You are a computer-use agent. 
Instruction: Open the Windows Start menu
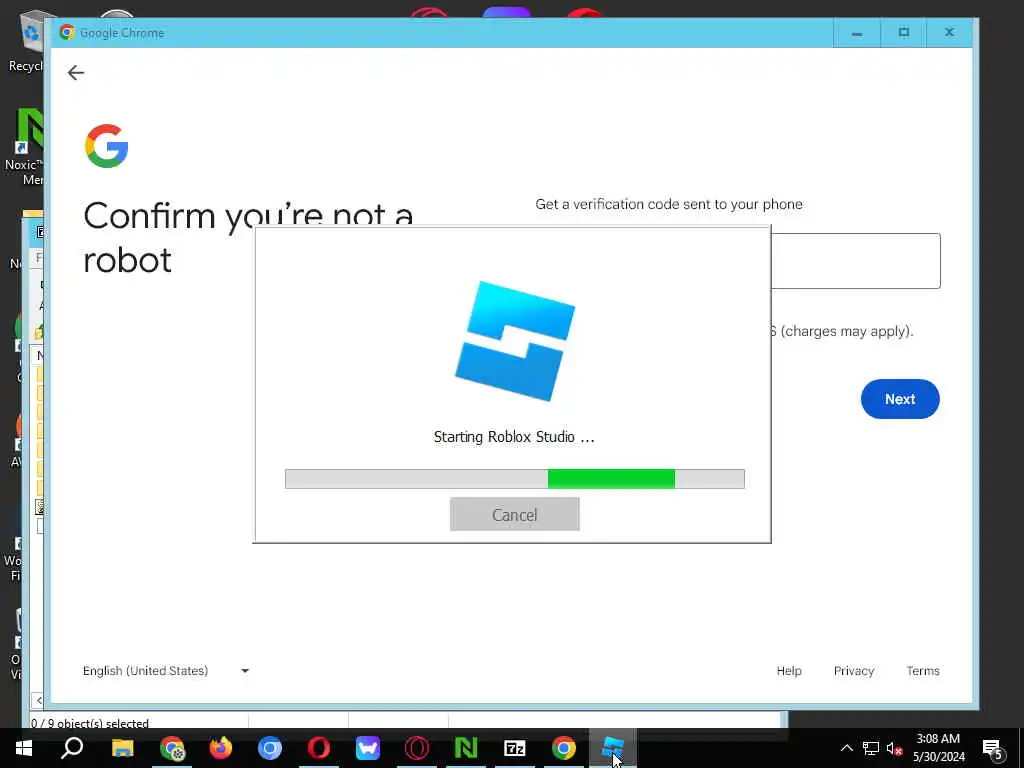click(x=24, y=748)
